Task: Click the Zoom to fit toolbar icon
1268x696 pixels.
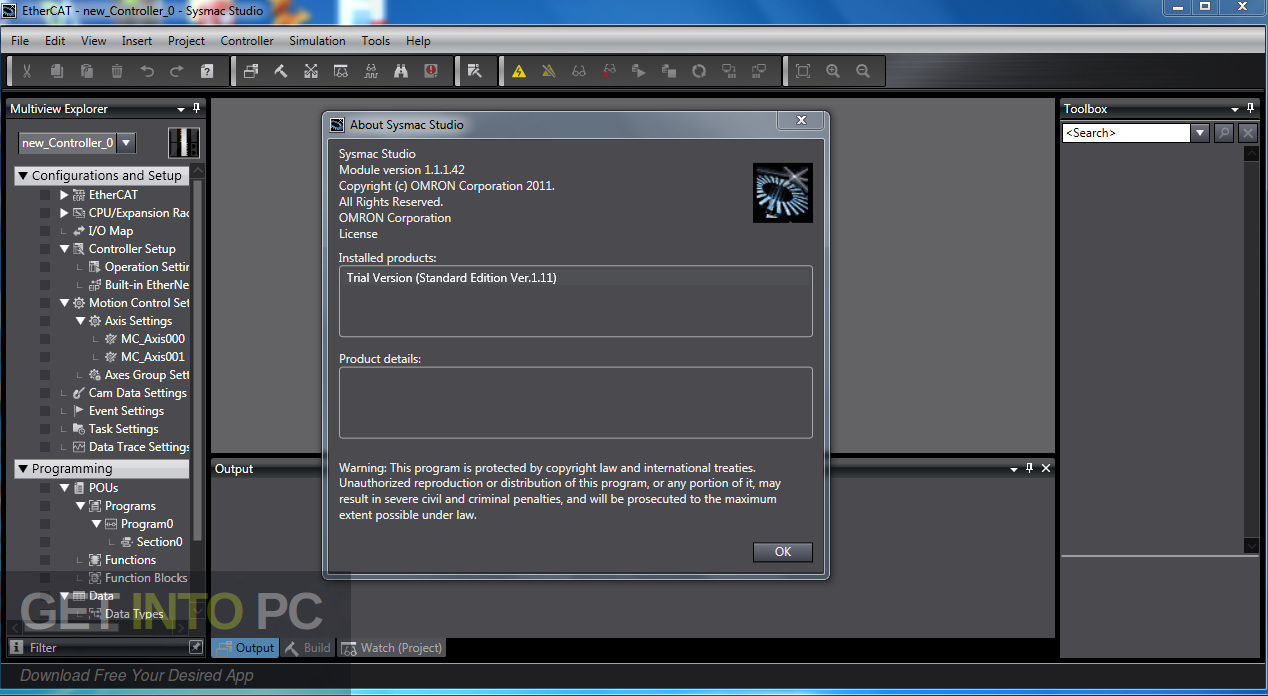Action: point(803,71)
